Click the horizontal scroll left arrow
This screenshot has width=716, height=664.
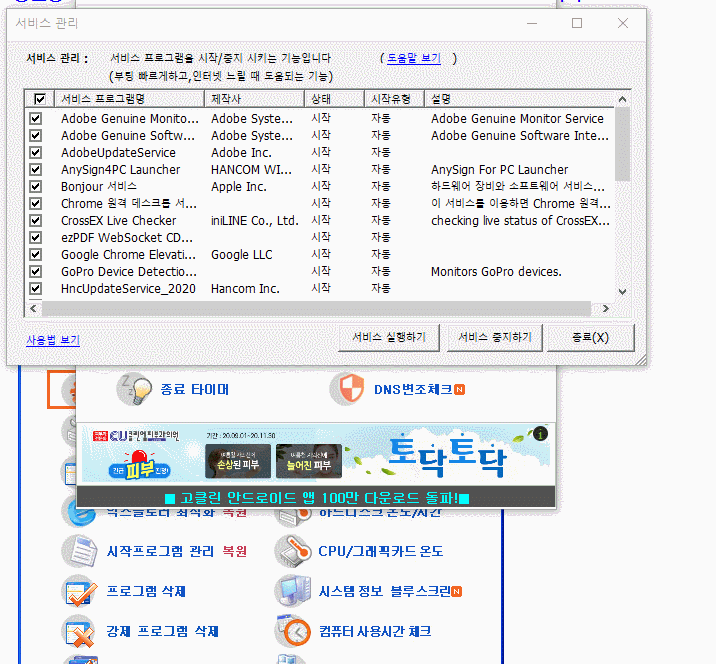(33, 309)
